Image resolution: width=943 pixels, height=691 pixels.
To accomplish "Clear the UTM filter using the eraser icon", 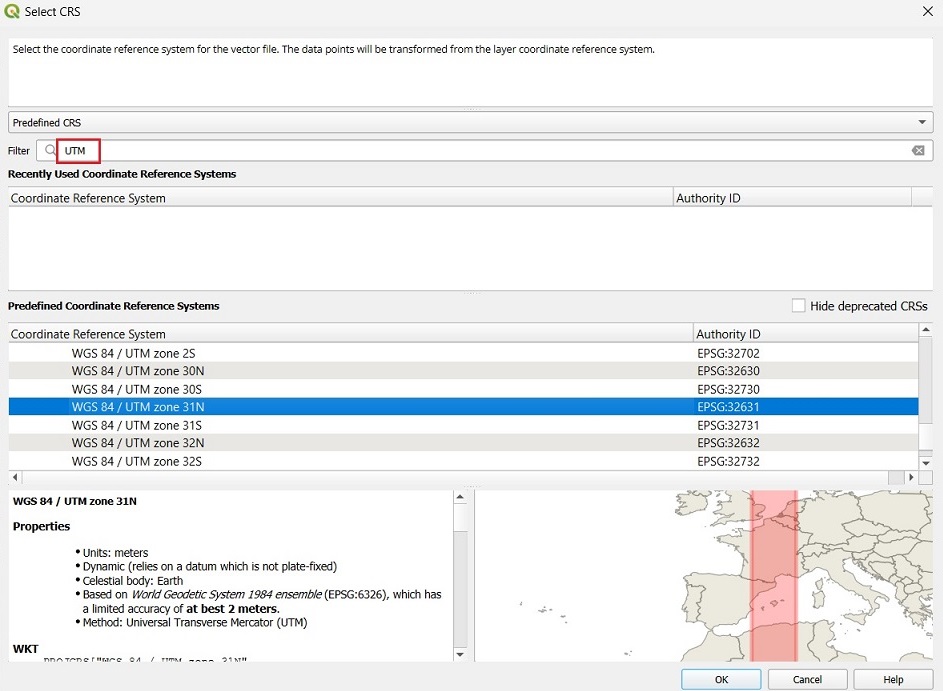I will 919,149.
